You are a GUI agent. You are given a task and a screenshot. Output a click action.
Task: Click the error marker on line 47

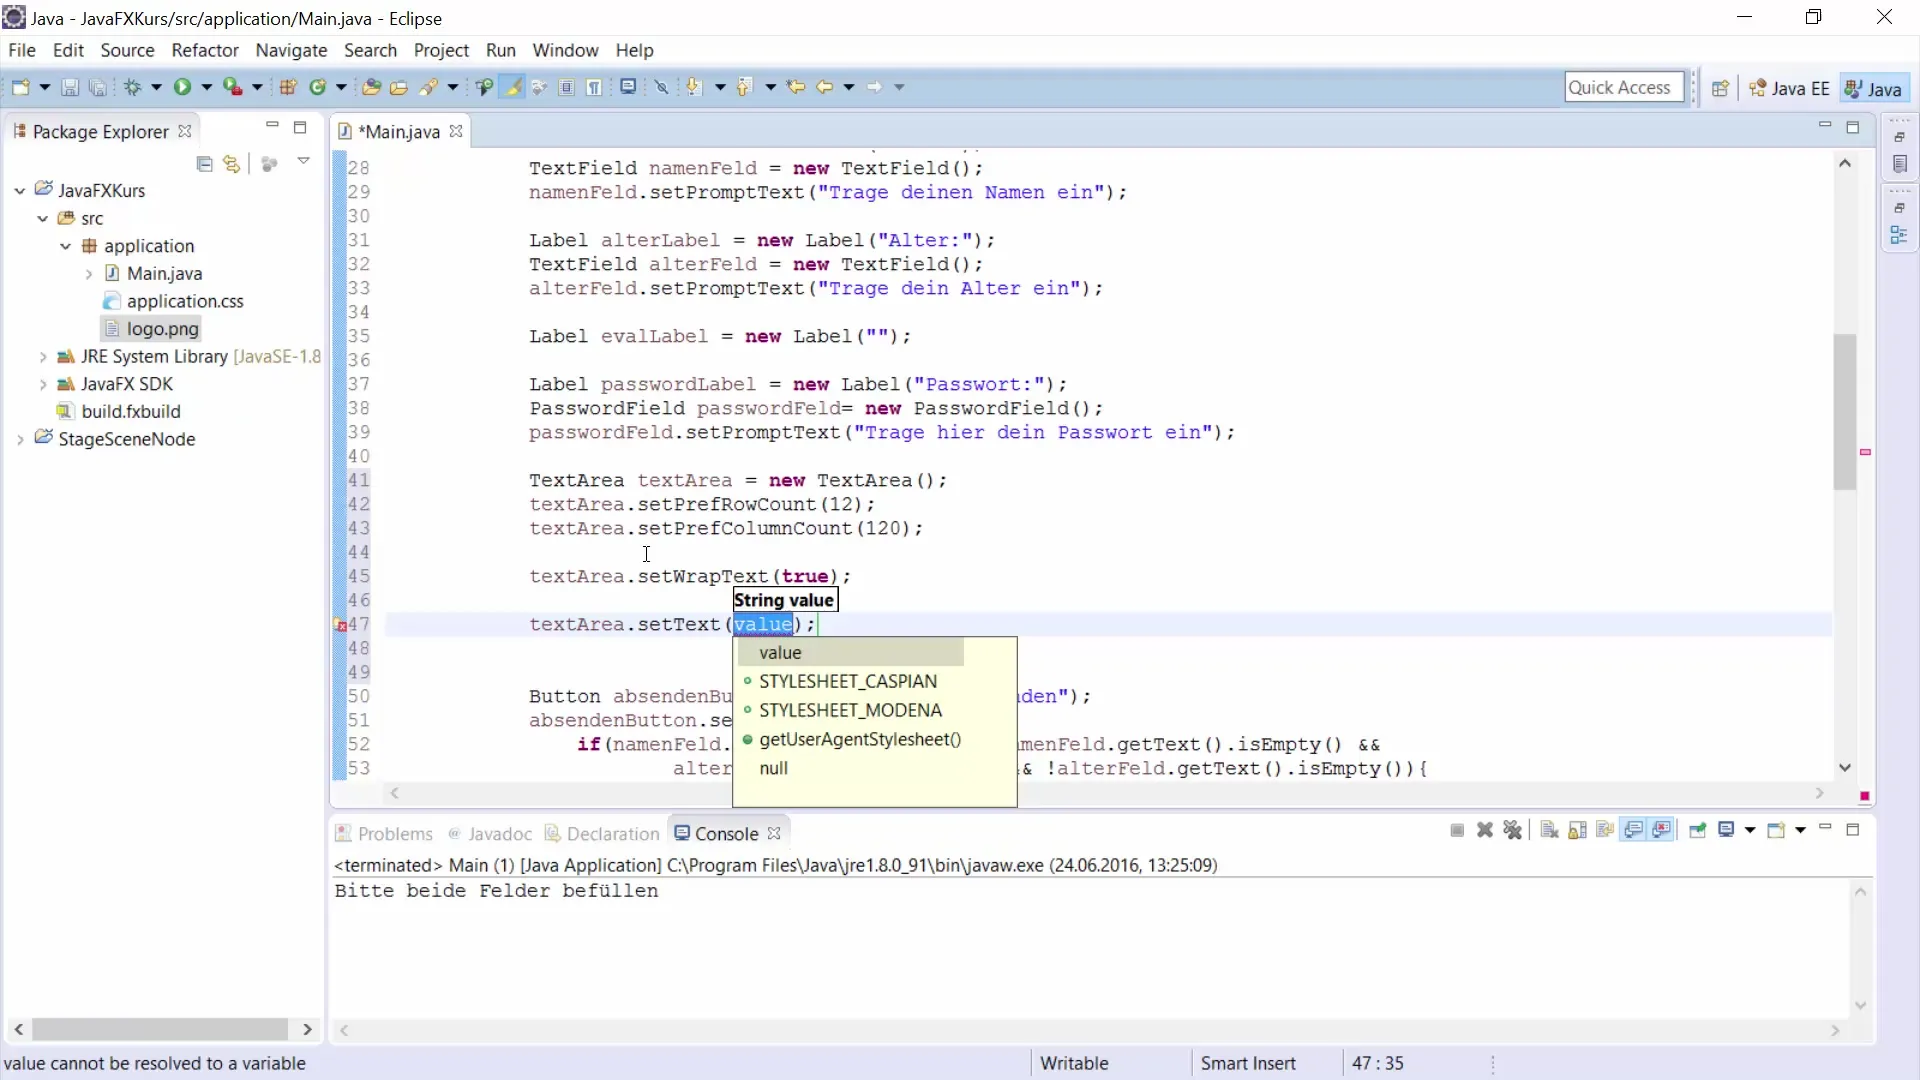[x=341, y=625]
